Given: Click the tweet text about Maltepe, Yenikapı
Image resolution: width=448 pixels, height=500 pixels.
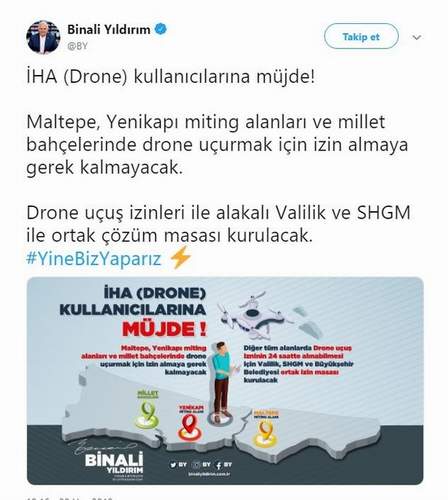Looking at the screenshot, I should tap(217, 144).
